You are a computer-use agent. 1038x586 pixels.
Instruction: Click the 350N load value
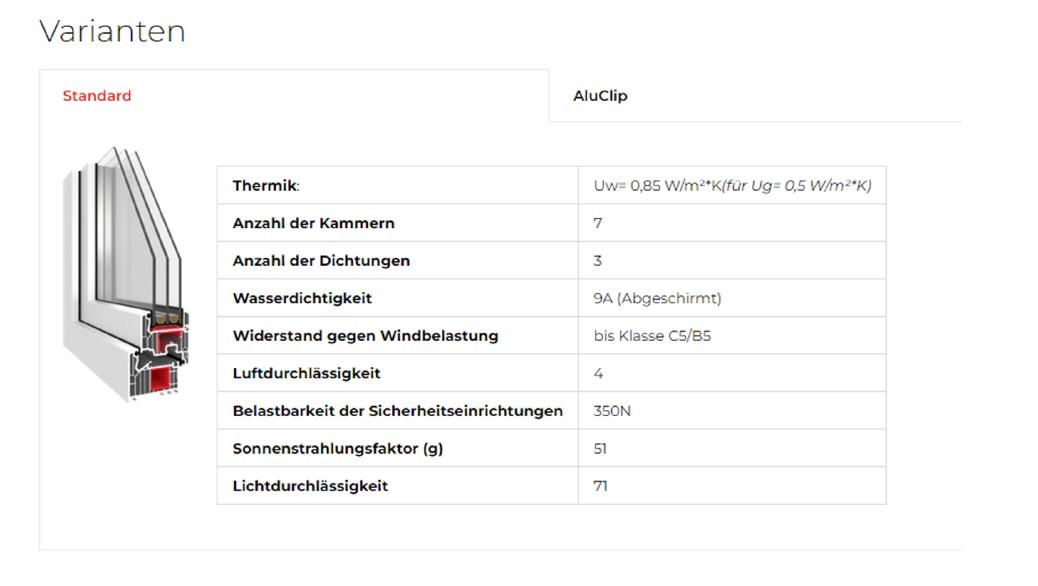coord(612,411)
